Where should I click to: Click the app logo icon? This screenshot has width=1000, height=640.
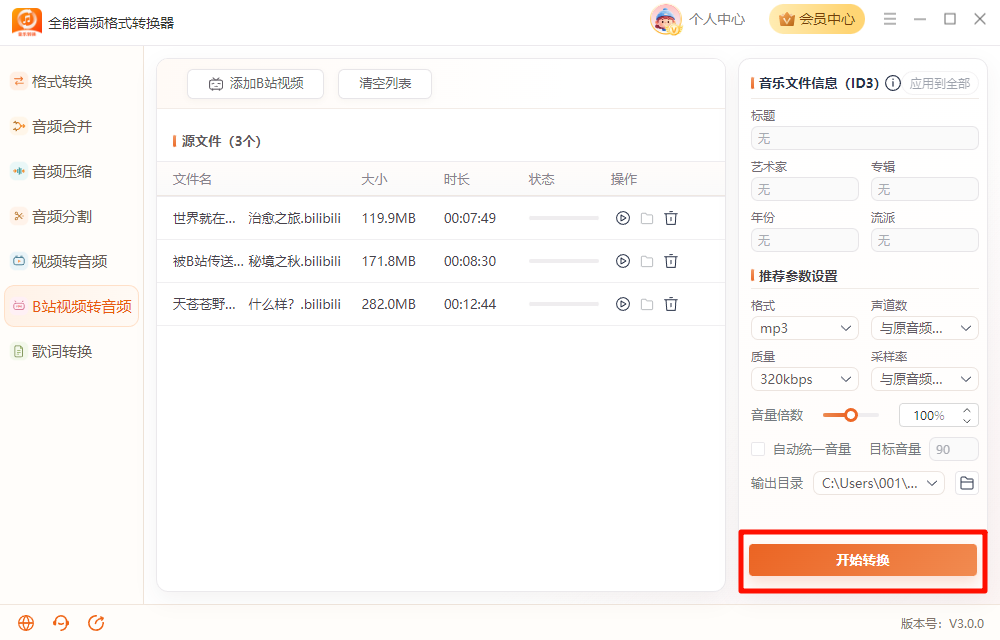pos(27,22)
